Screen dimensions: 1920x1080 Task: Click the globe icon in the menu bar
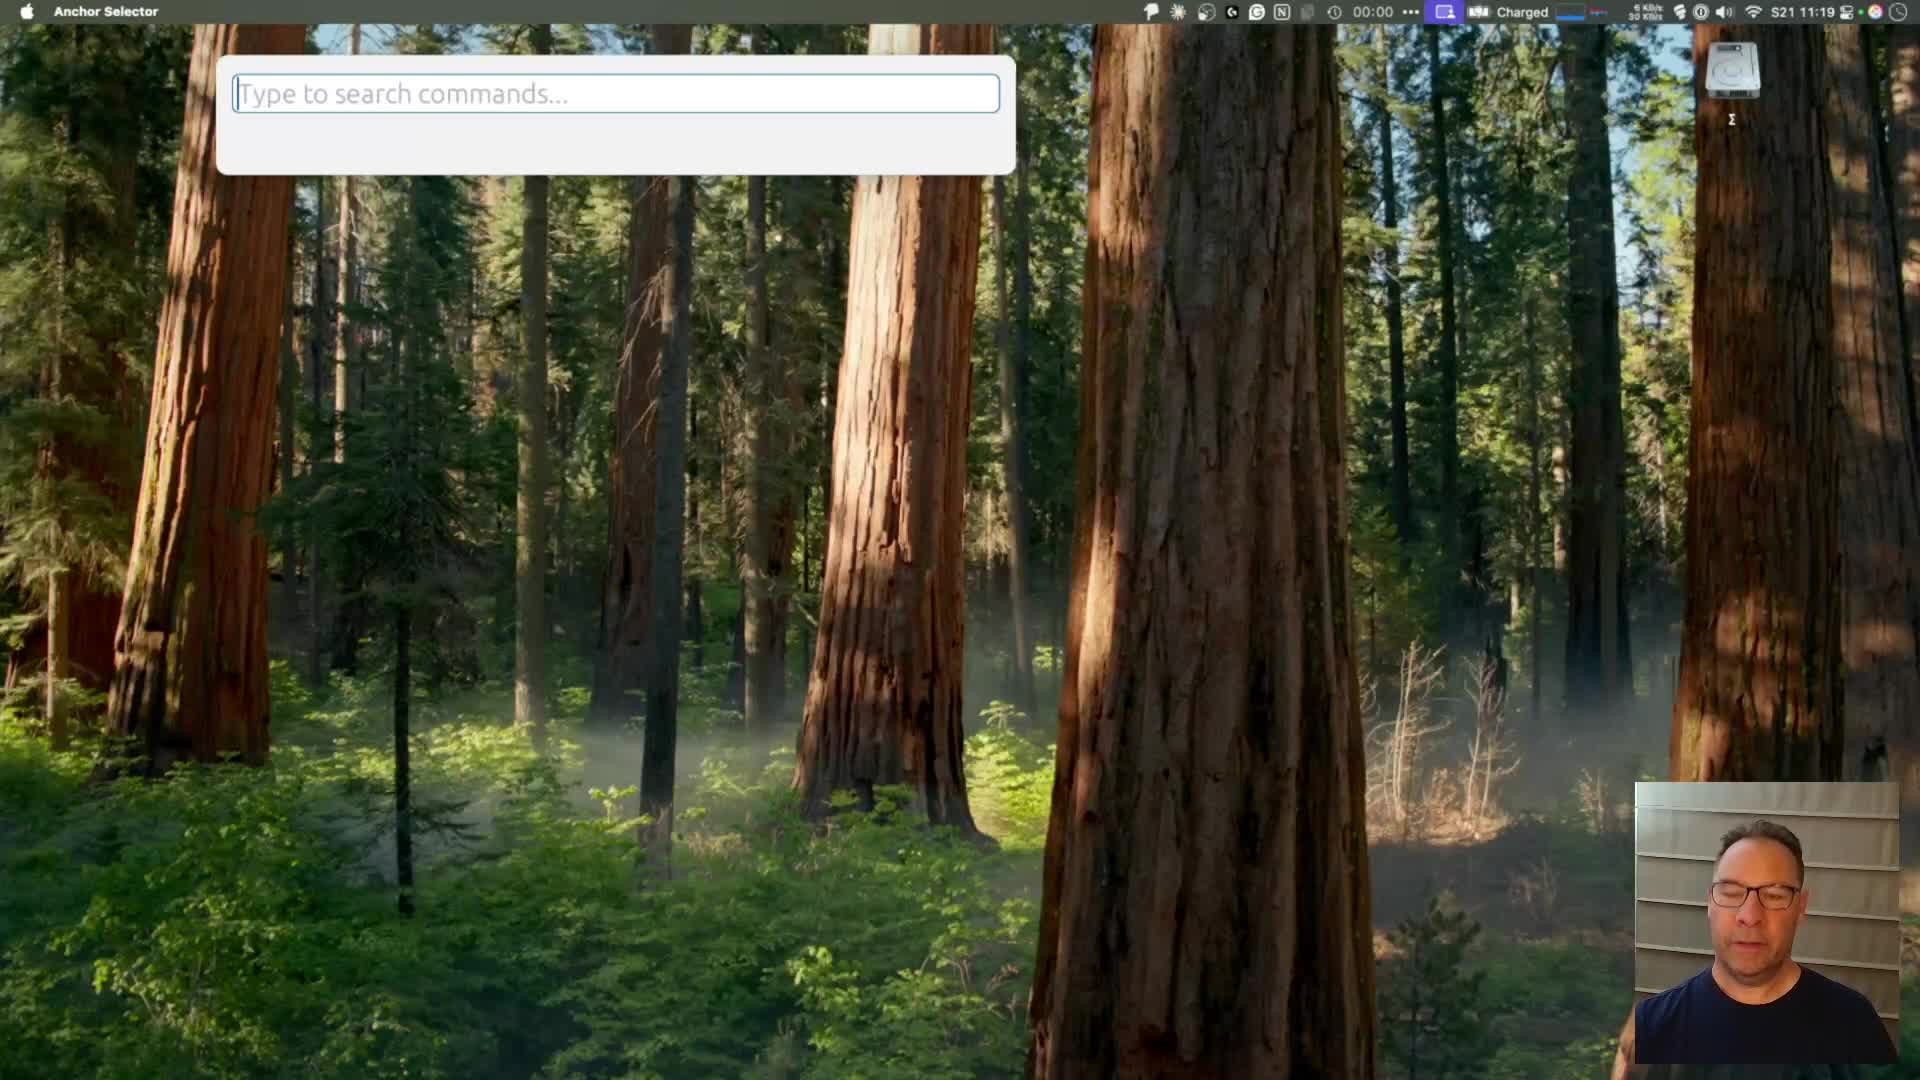[1206, 11]
